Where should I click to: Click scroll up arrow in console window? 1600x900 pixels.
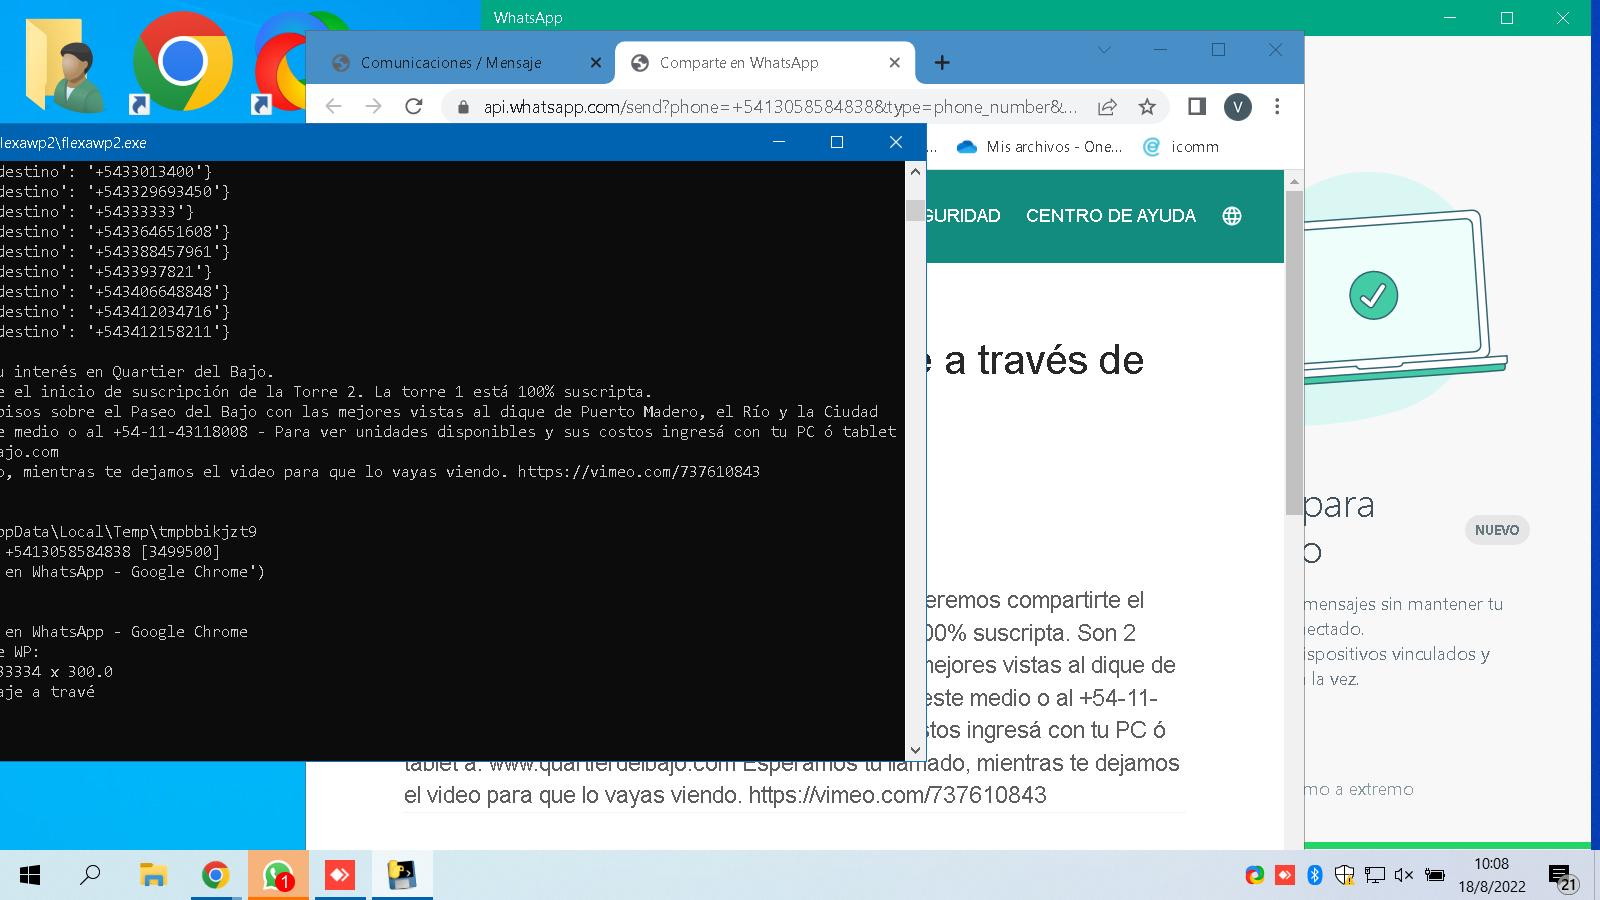coord(915,171)
